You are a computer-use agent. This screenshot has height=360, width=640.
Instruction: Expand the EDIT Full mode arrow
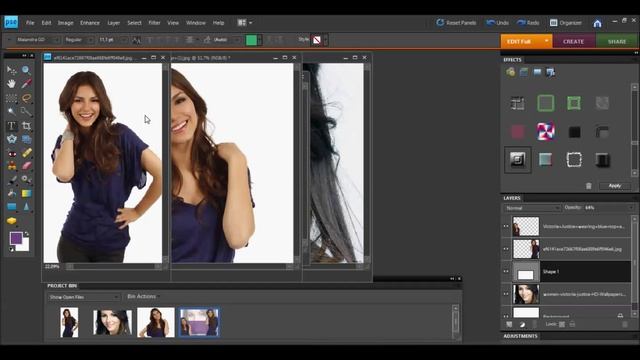click(x=546, y=41)
